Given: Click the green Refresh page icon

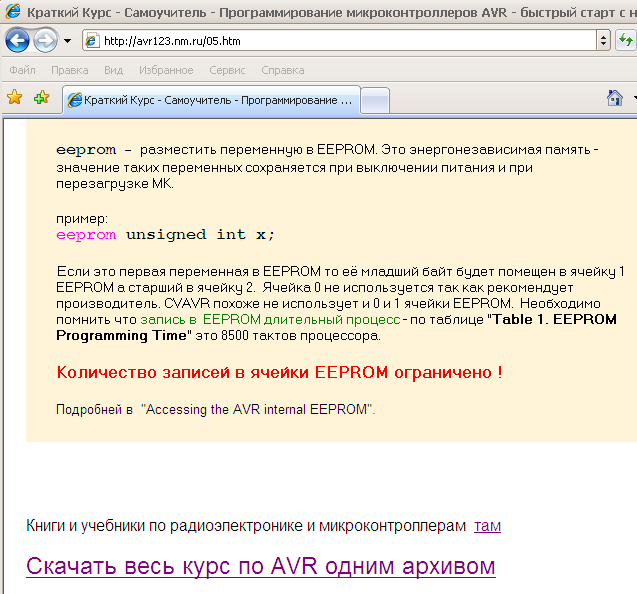Looking at the screenshot, I should coord(626,41).
